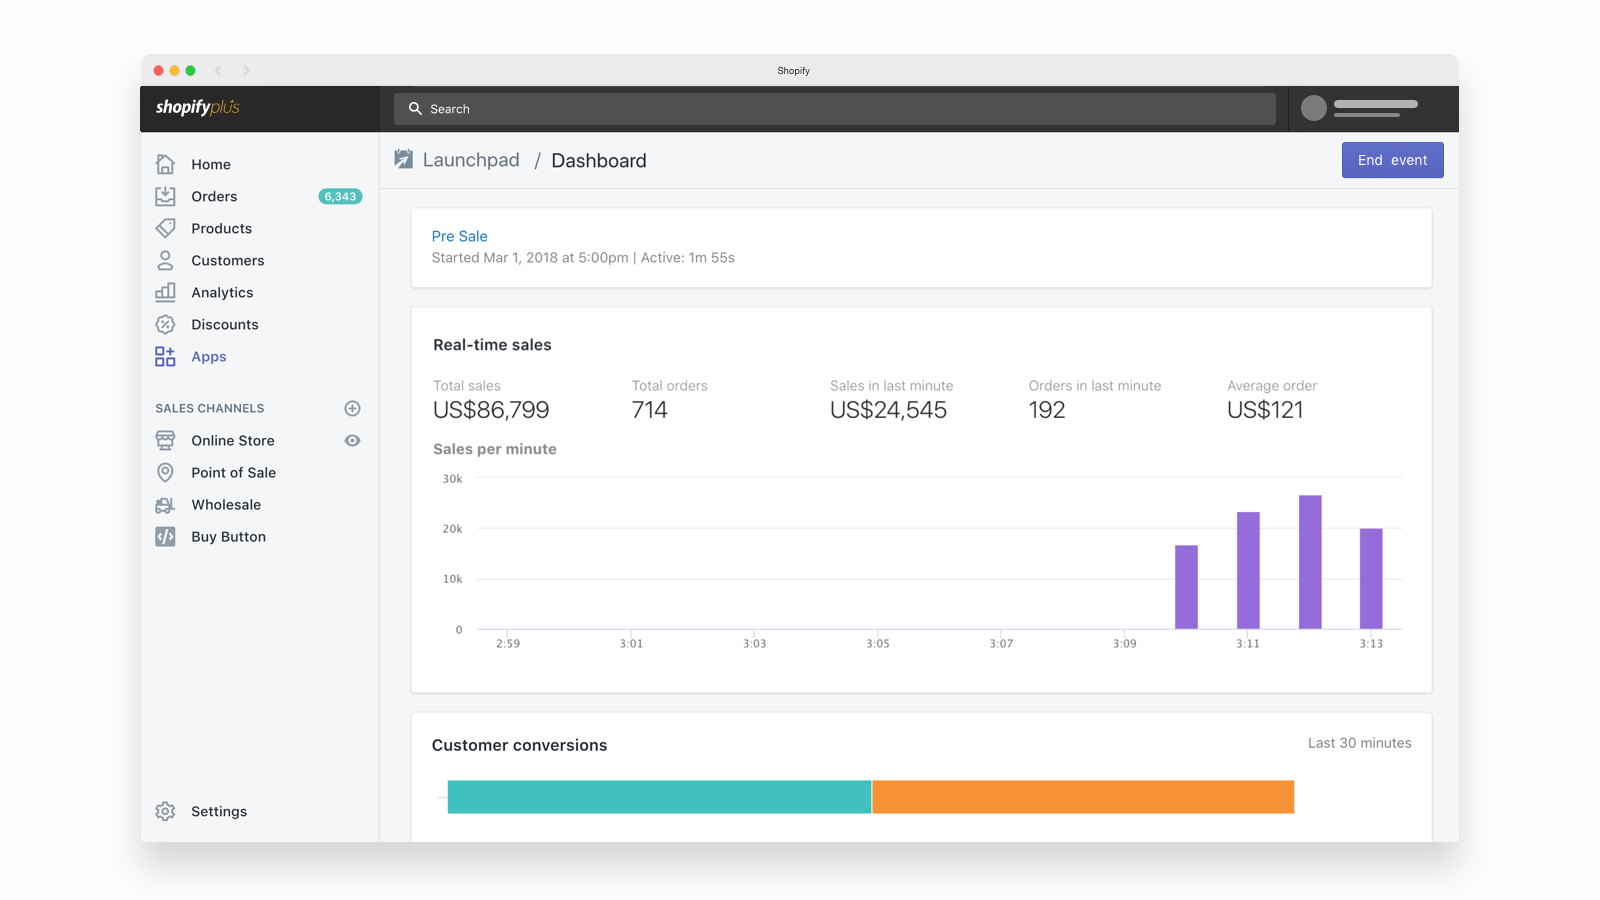The image size is (1600, 900).
Task: Select the Customers icon
Action: [165, 260]
